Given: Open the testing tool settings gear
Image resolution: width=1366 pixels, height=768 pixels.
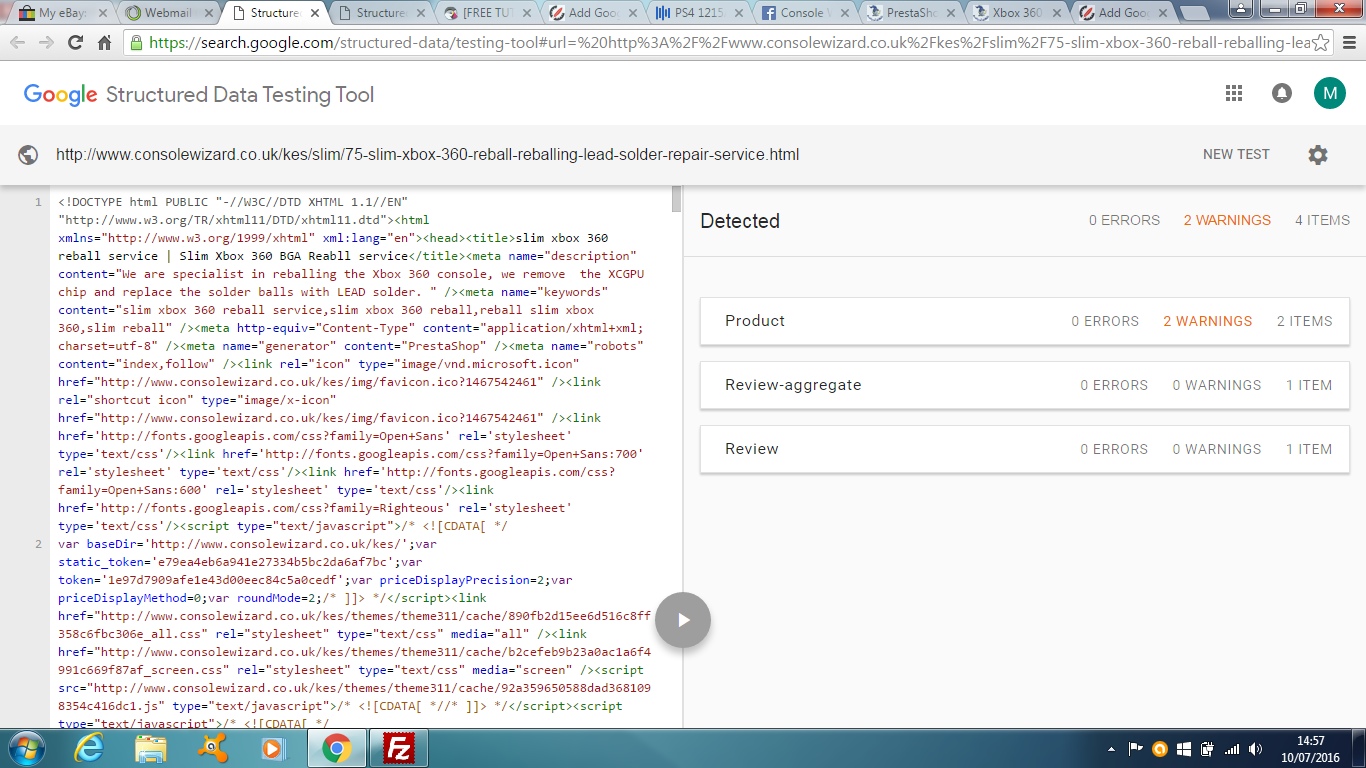Looking at the screenshot, I should (x=1318, y=155).
